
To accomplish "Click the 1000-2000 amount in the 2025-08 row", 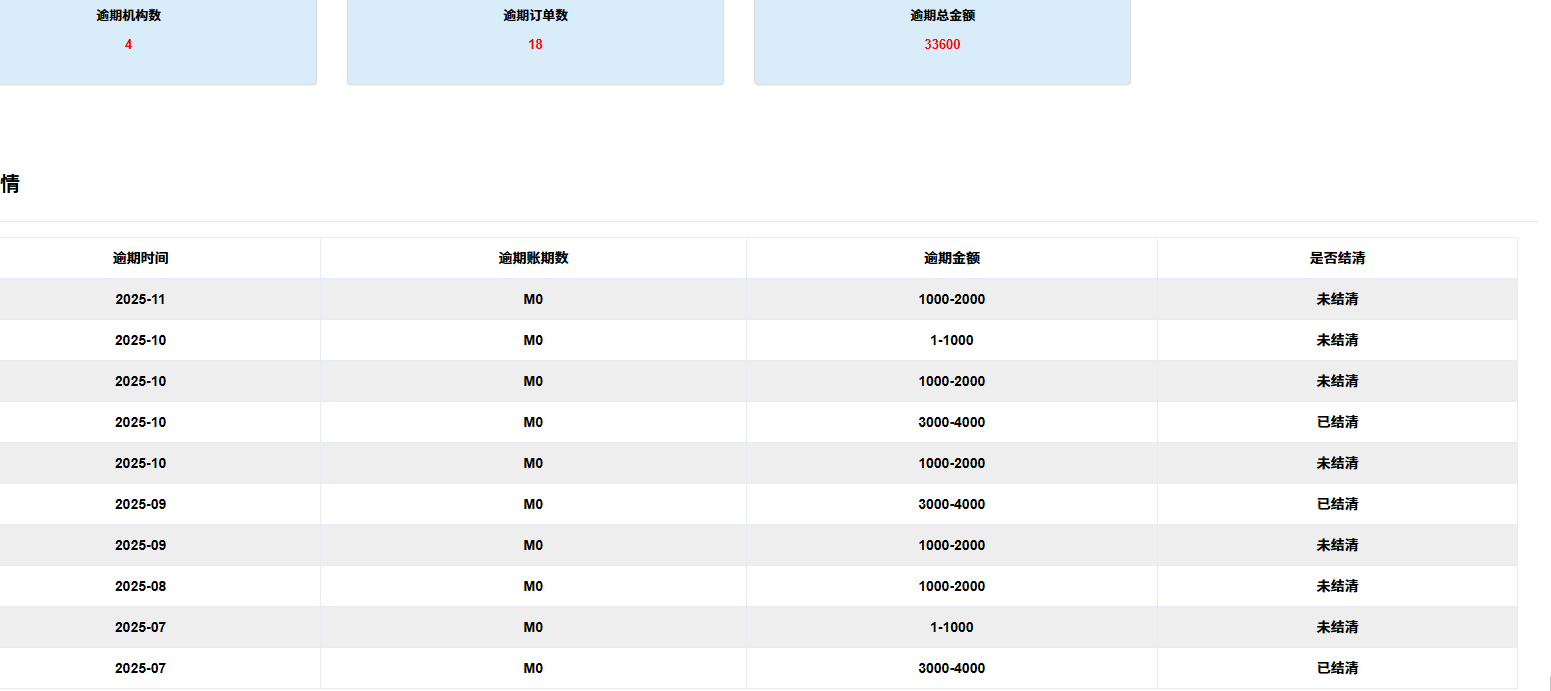I will tap(951, 586).
